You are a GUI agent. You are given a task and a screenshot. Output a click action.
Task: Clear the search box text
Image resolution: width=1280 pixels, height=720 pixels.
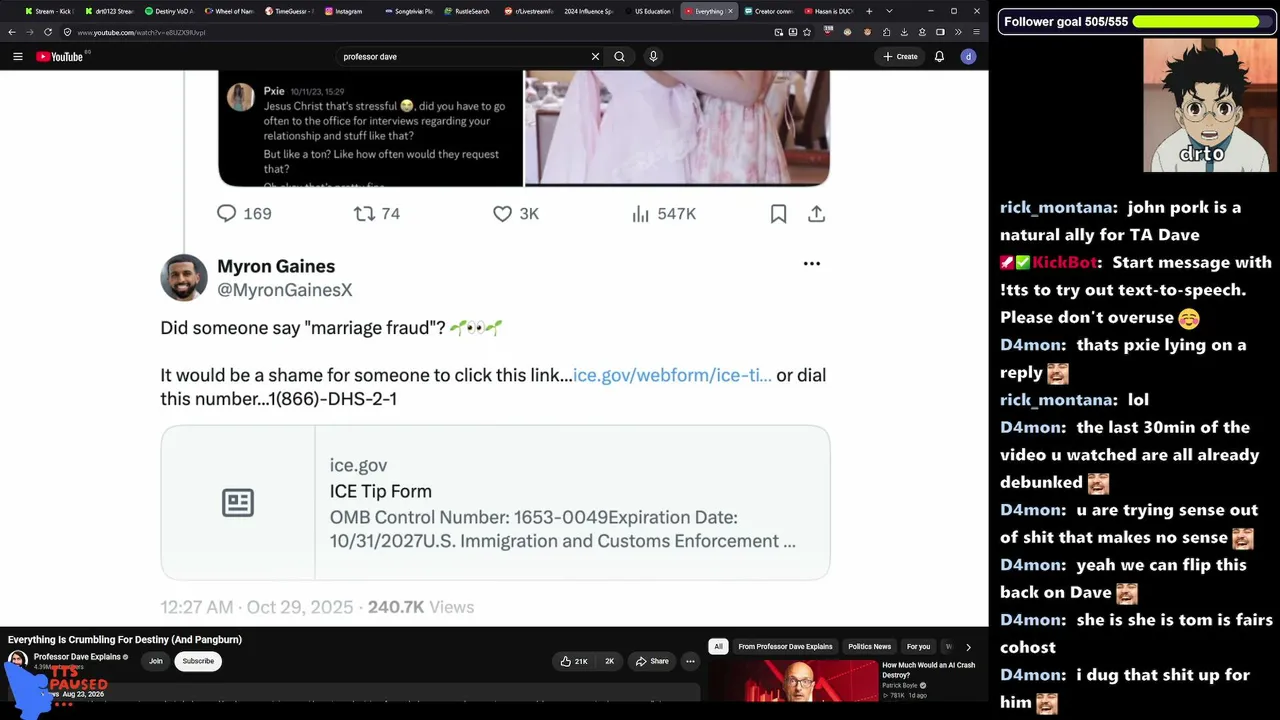(x=595, y=57)
